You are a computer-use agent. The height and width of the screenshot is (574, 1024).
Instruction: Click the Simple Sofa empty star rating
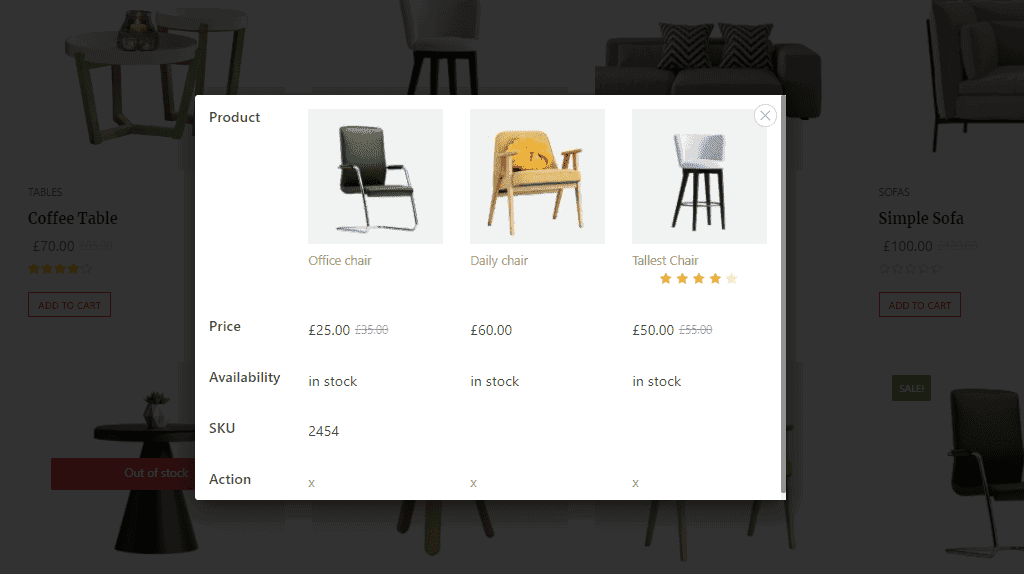point(910,269)
